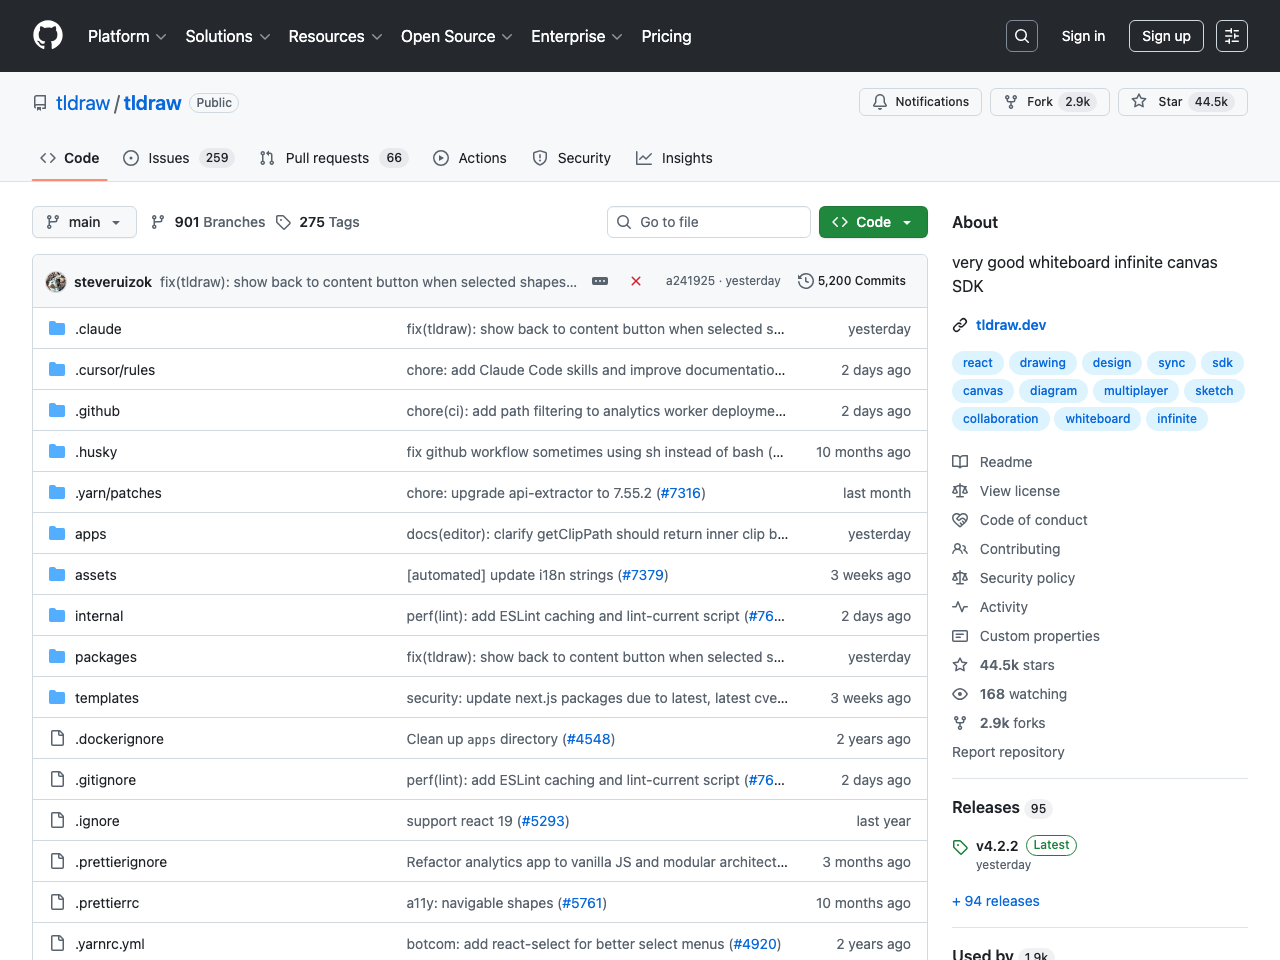
Task: Open the main branch dropdown
Action: coord(84,222)
